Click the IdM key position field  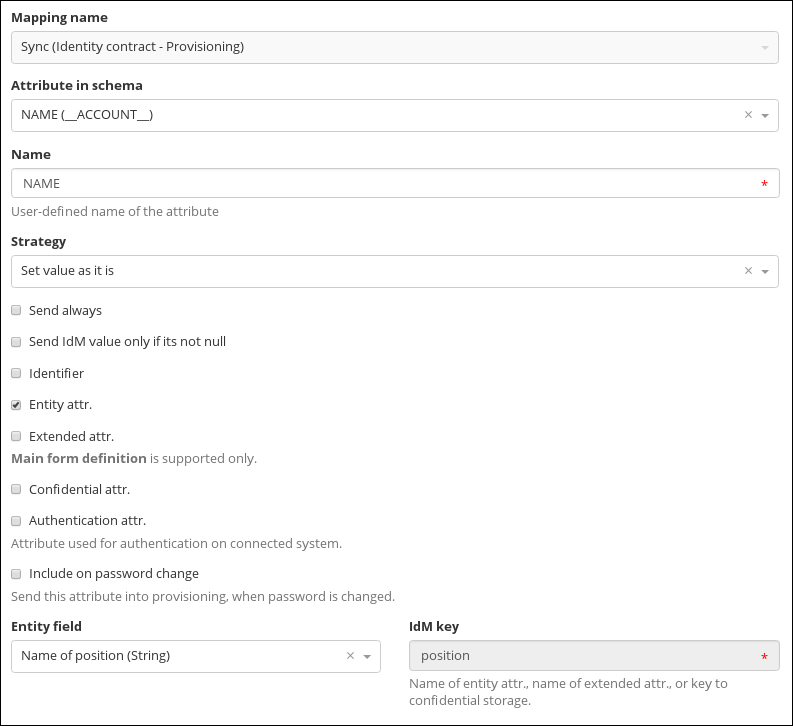pos(594,656)
